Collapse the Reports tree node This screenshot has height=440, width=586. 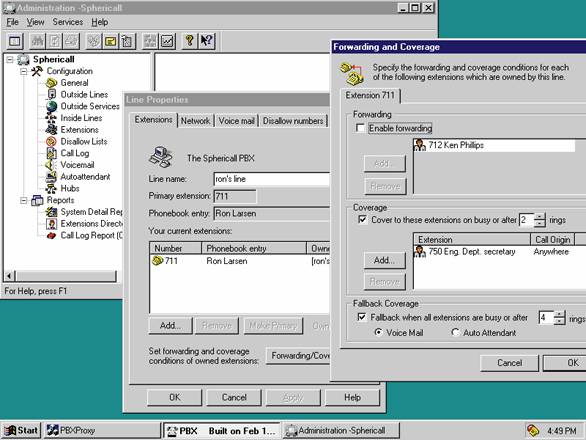coord(24,200)
